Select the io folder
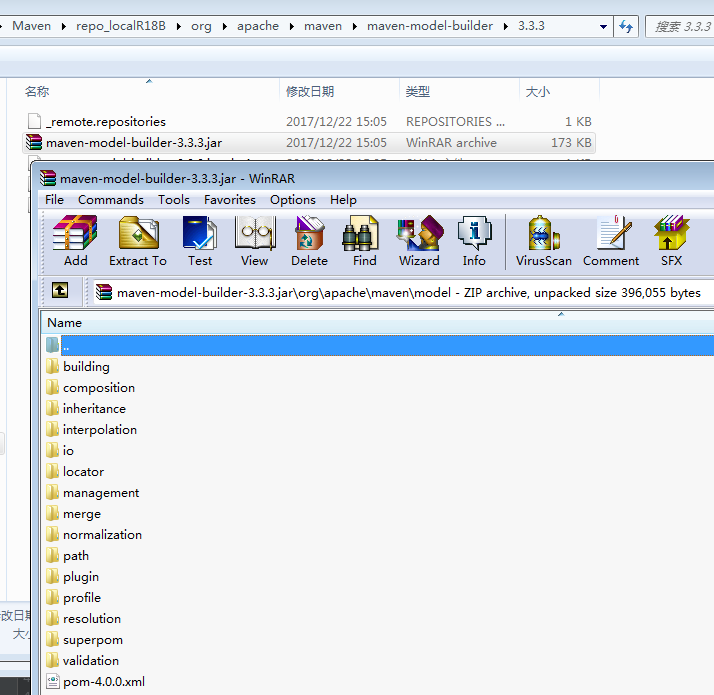Viewport: 714px width, 695px height. (68, 450)
